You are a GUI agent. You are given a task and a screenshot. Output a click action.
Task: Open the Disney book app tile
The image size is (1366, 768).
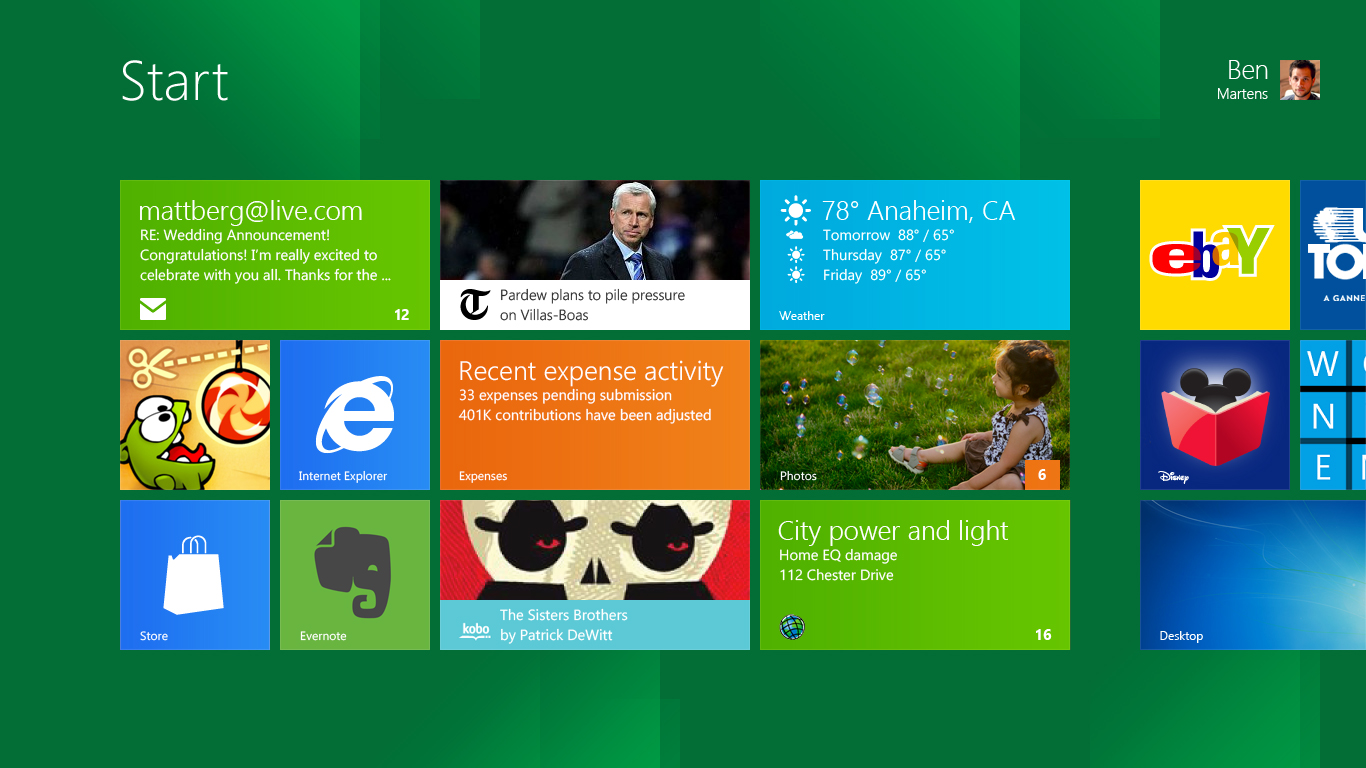point(1215,415)
